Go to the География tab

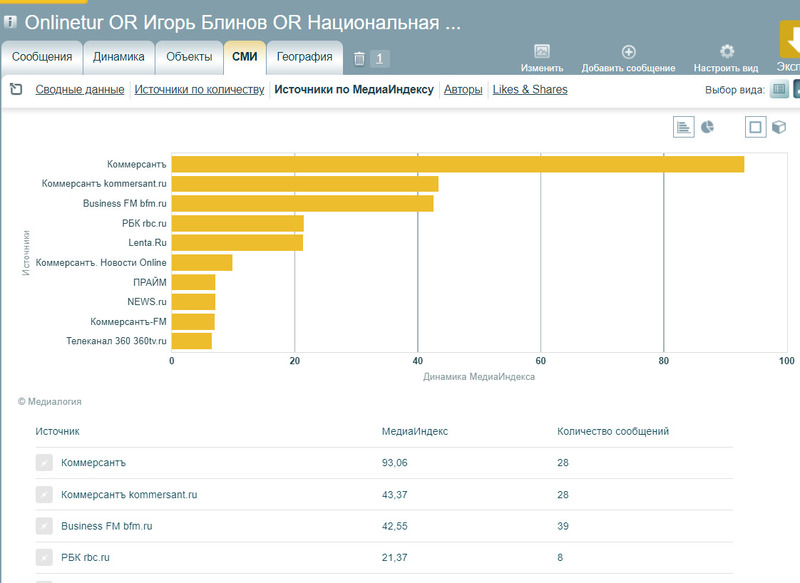tap(305, 57)
